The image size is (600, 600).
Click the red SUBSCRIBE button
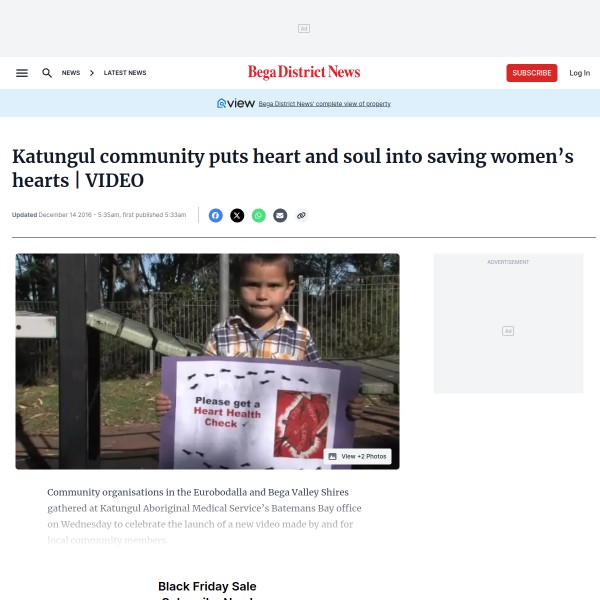(x=532, y=73)
